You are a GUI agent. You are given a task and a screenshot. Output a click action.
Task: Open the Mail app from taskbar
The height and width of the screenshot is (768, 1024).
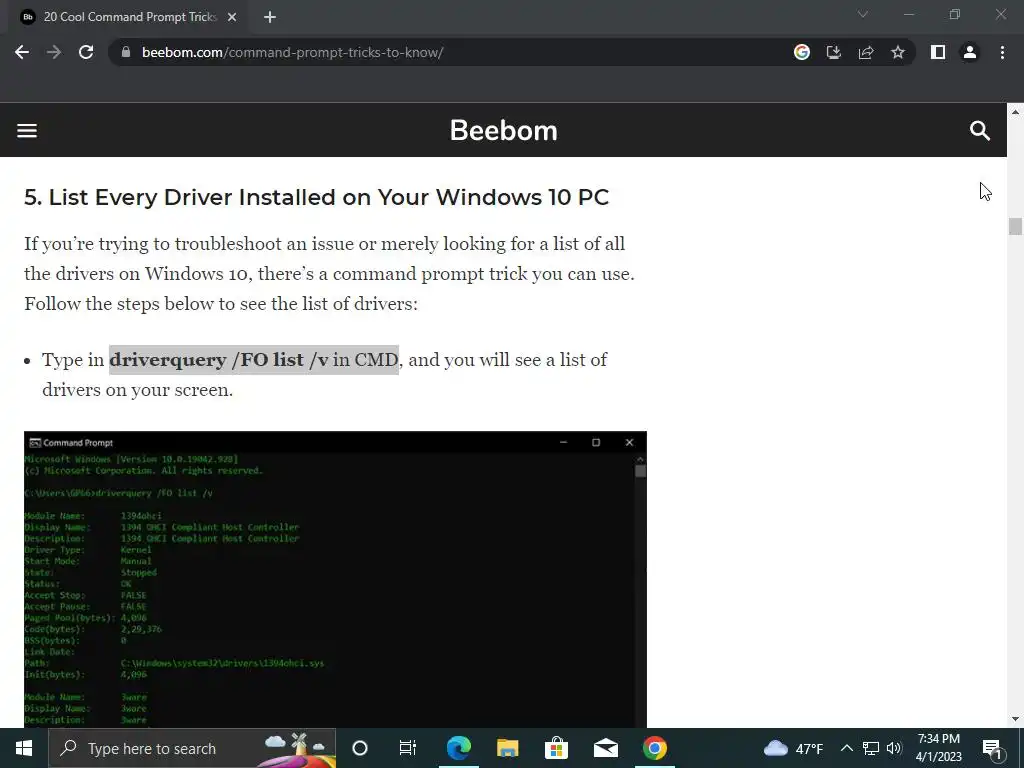[x=605, y=748]
